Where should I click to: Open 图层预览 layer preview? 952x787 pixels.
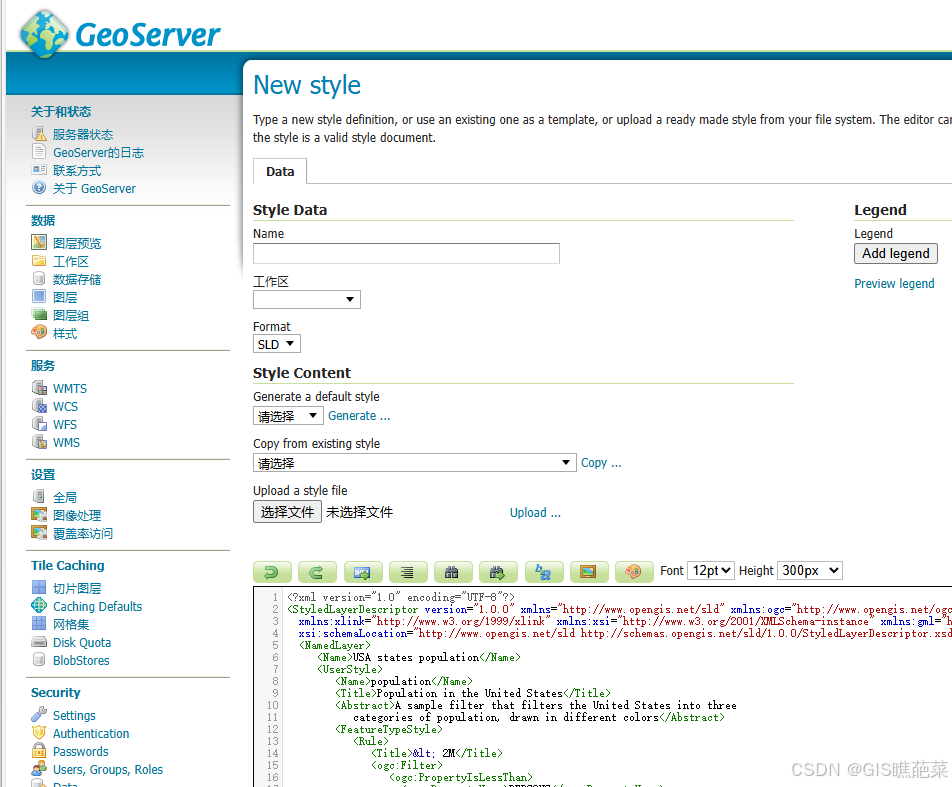(76, 243)
